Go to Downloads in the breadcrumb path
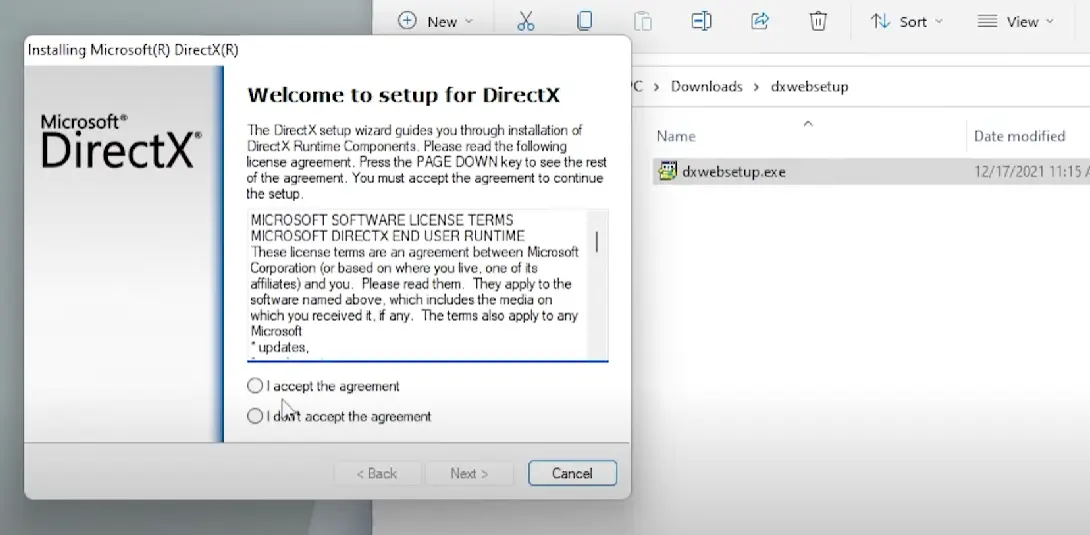The image size is (1090, 535). pyautogui.click(x=706, y=87)
